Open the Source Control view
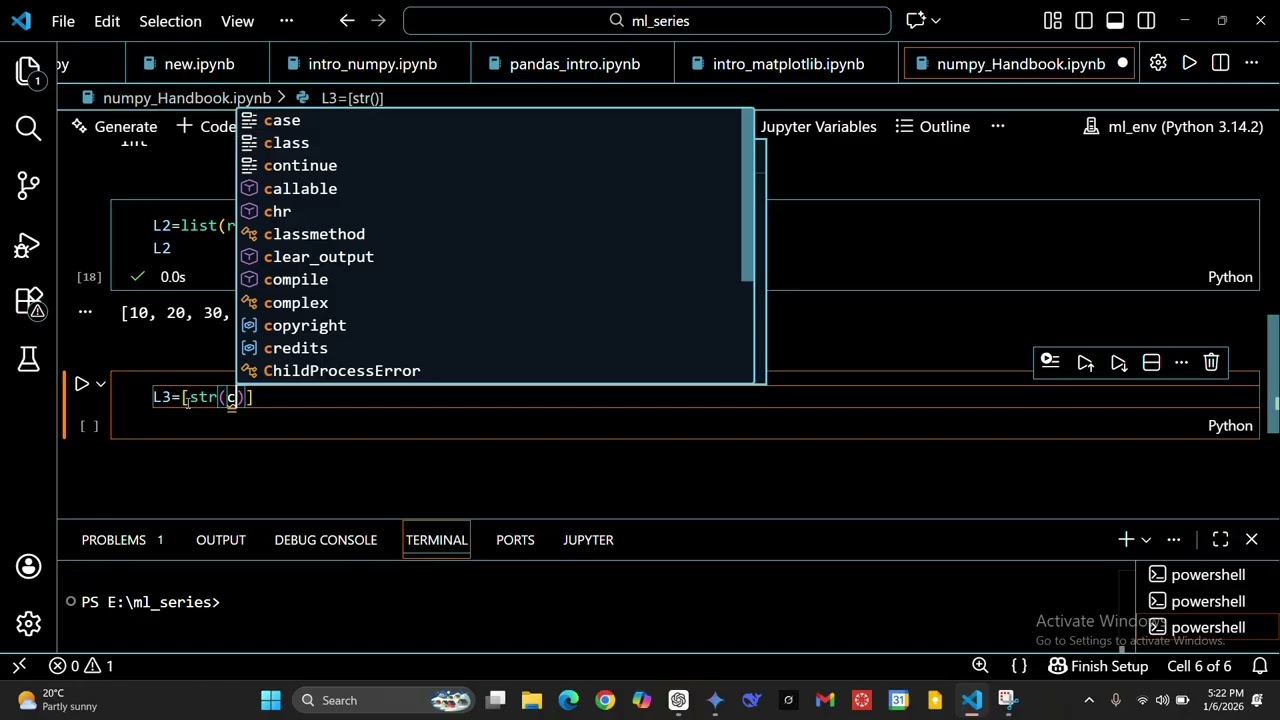1280x720 pixels. pyautogui.click(x=28, y=185)
